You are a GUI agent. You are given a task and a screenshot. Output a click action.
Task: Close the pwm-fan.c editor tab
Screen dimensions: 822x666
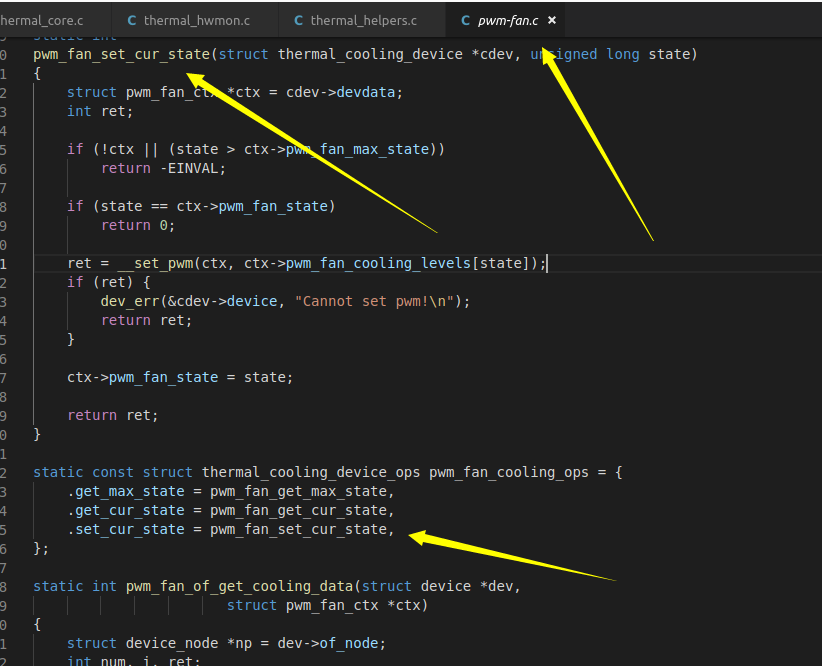(552, 20)
